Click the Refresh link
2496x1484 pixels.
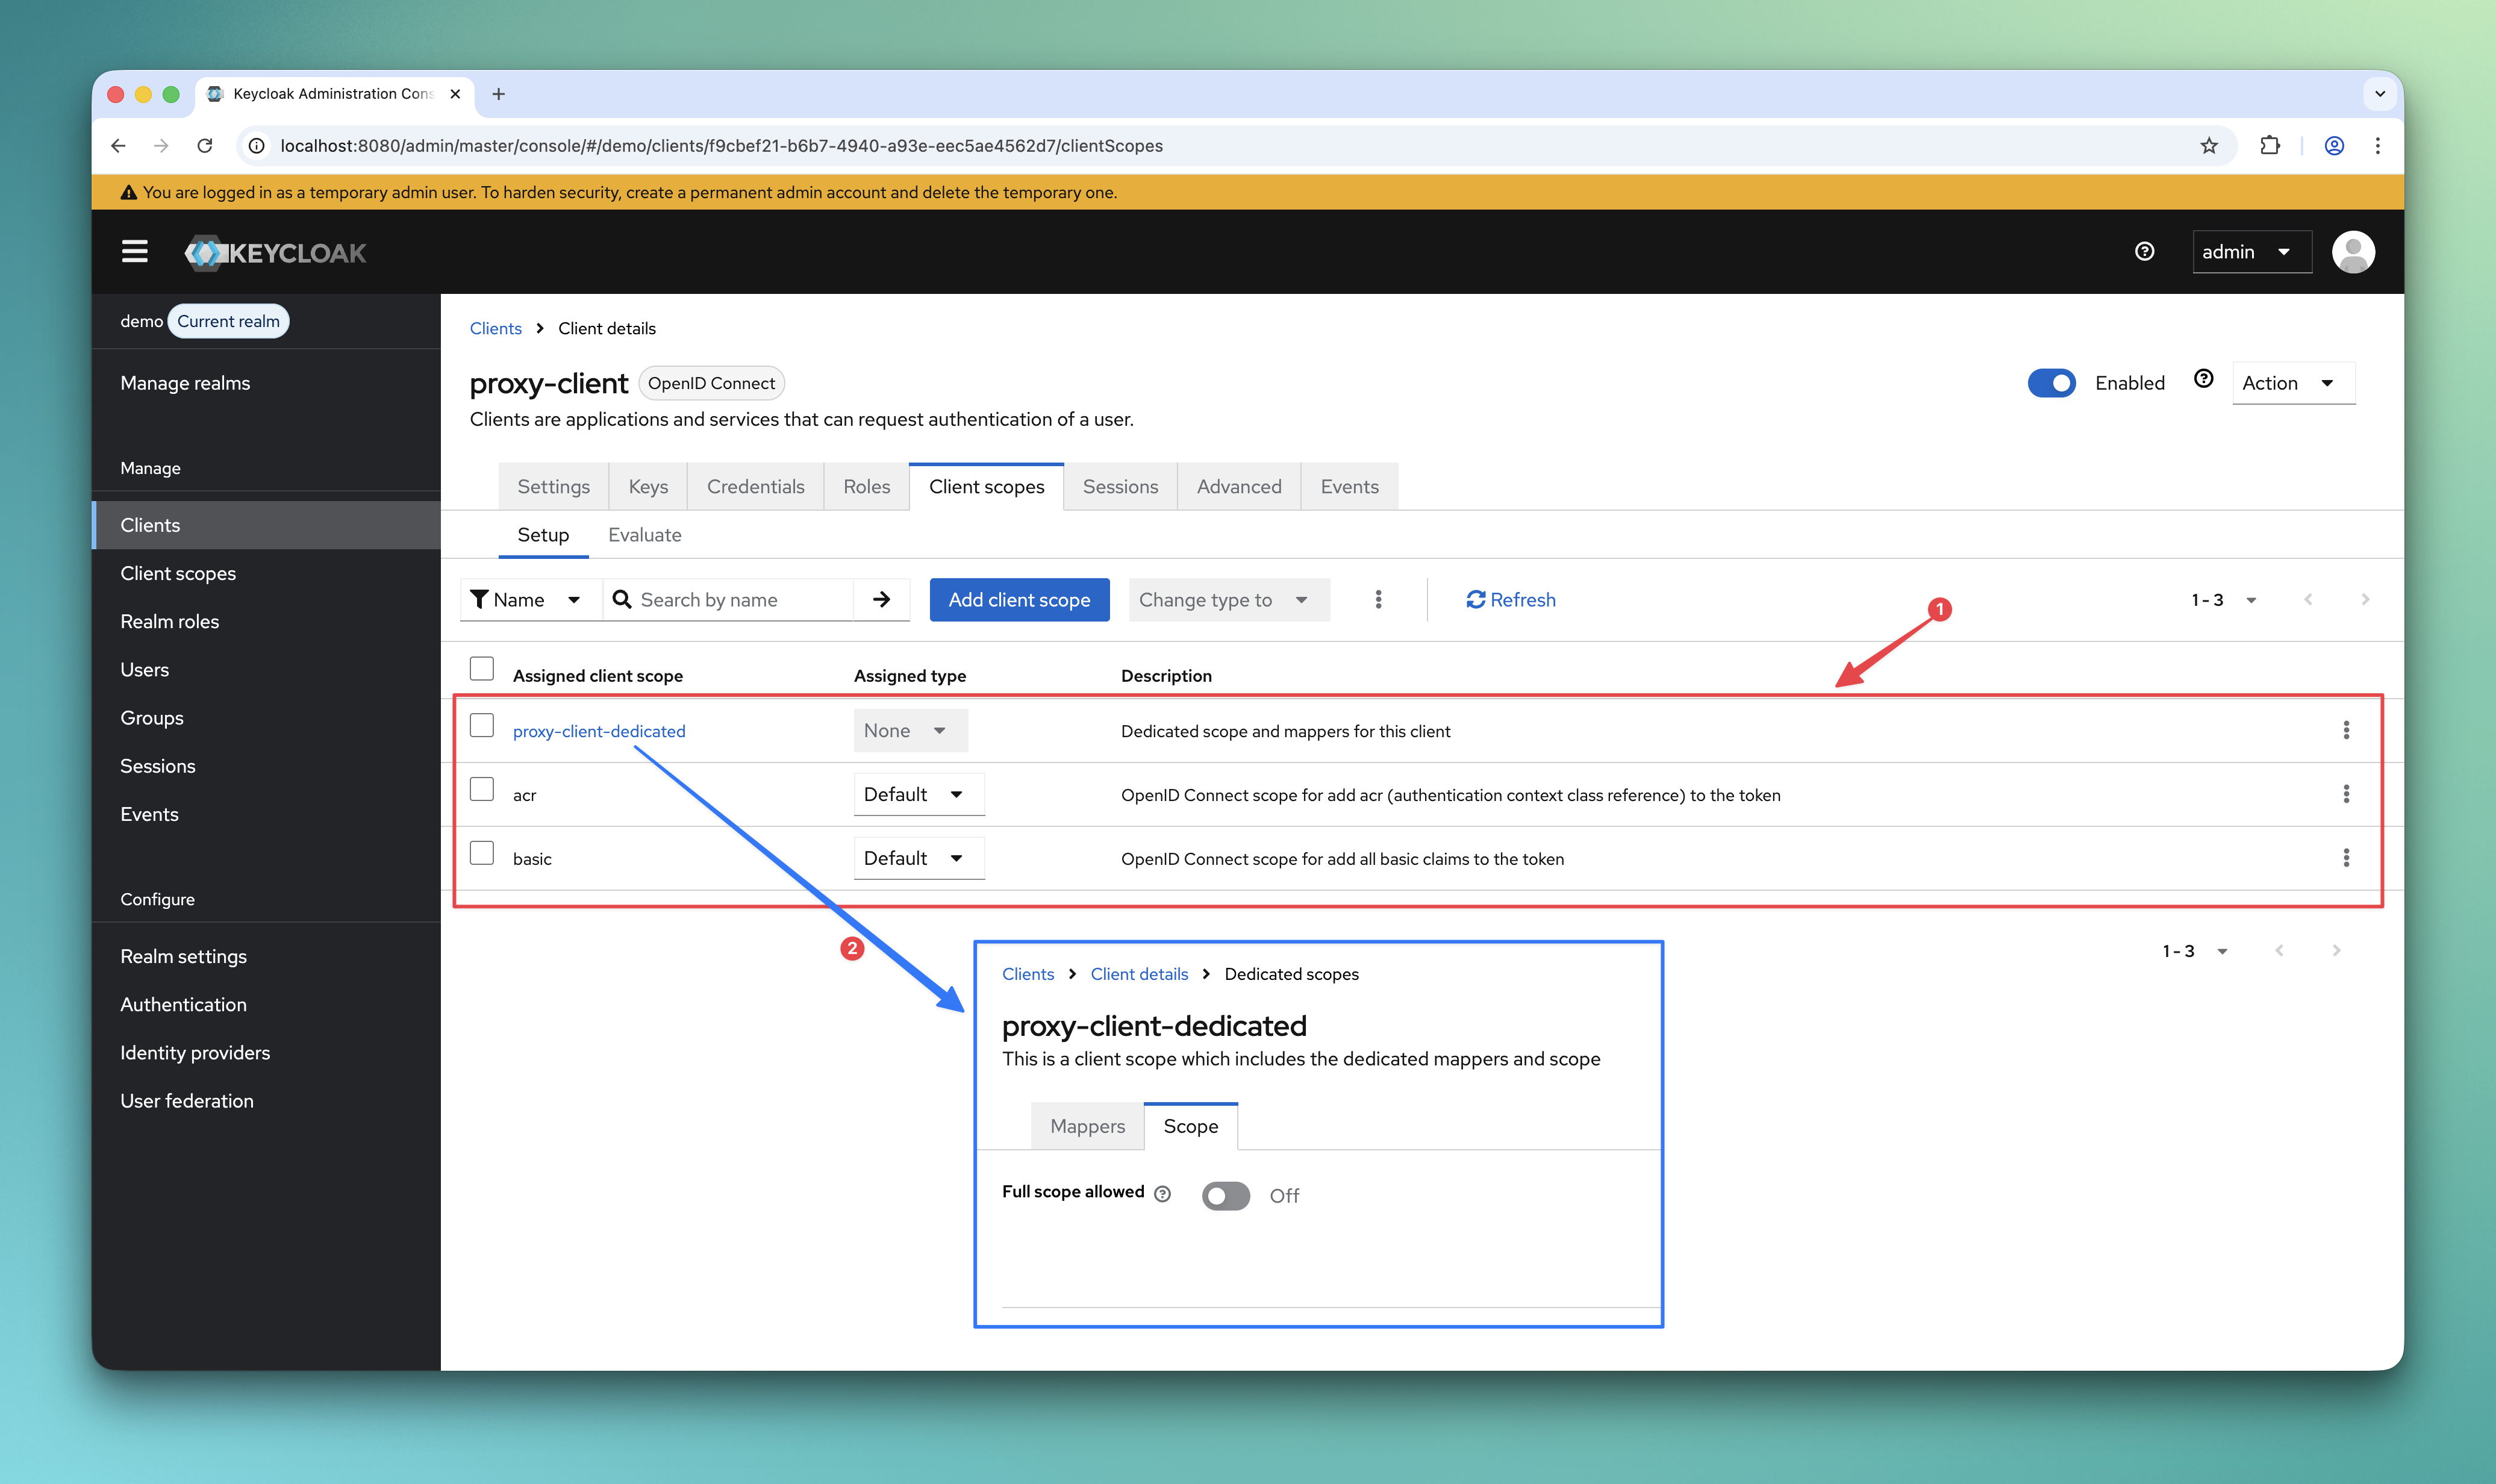coord(1511,599)
